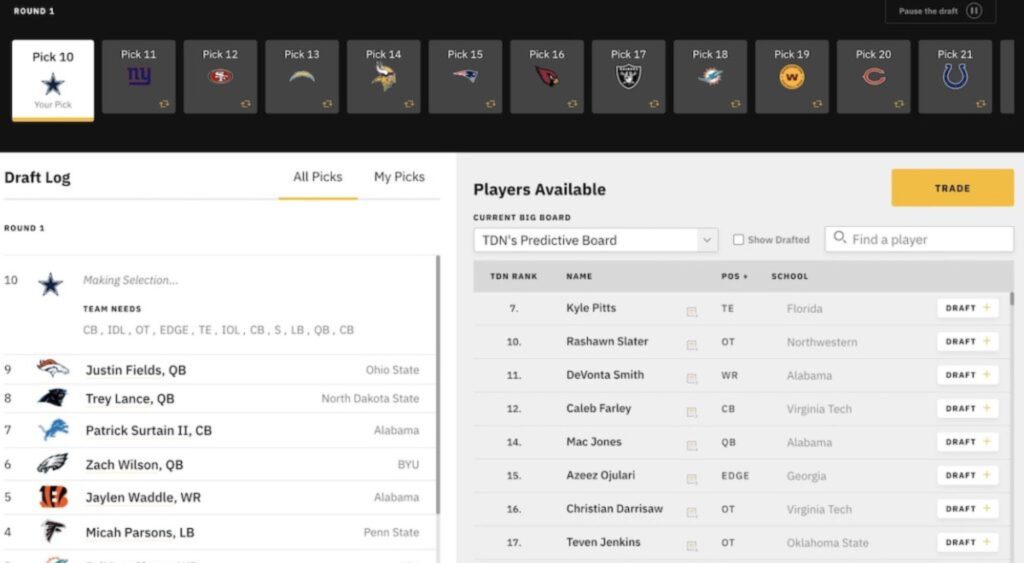Viewport: 1024px width, 563px height.
Task: Click the Lions logo beside Patrick Surtain II
Action: [x=54, y=430]
